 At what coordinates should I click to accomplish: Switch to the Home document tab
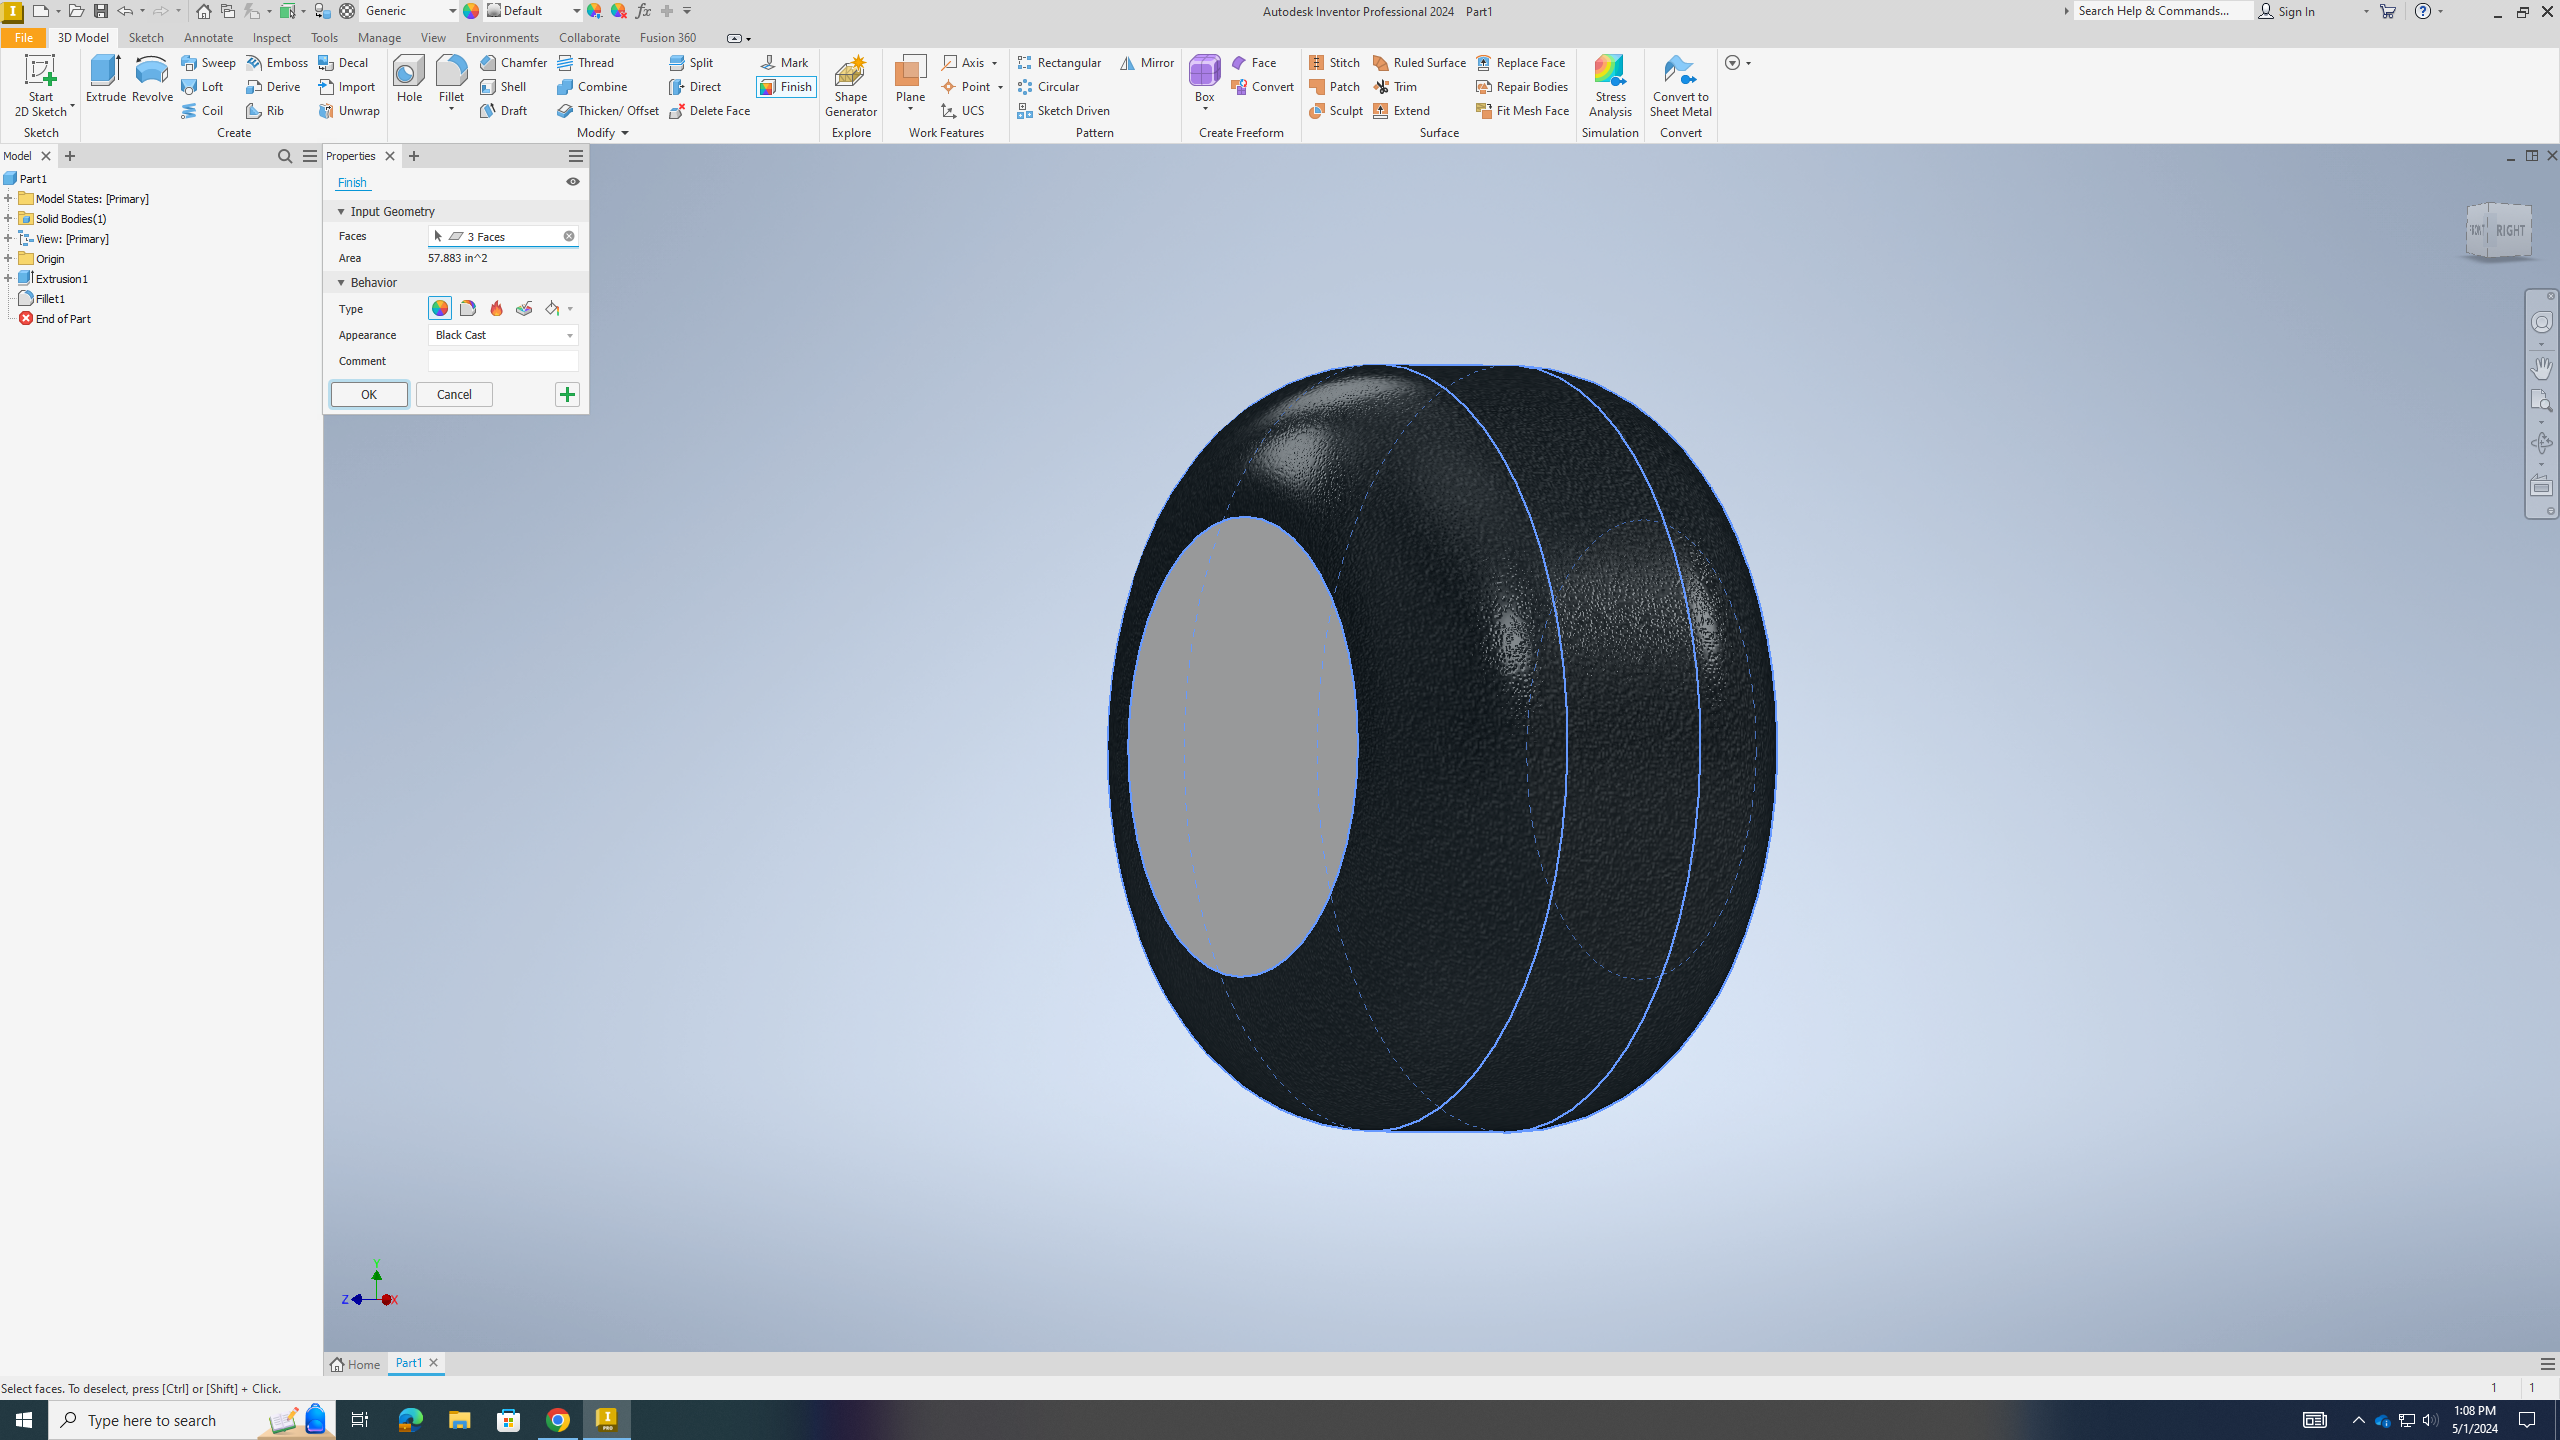coord(356,1364)
